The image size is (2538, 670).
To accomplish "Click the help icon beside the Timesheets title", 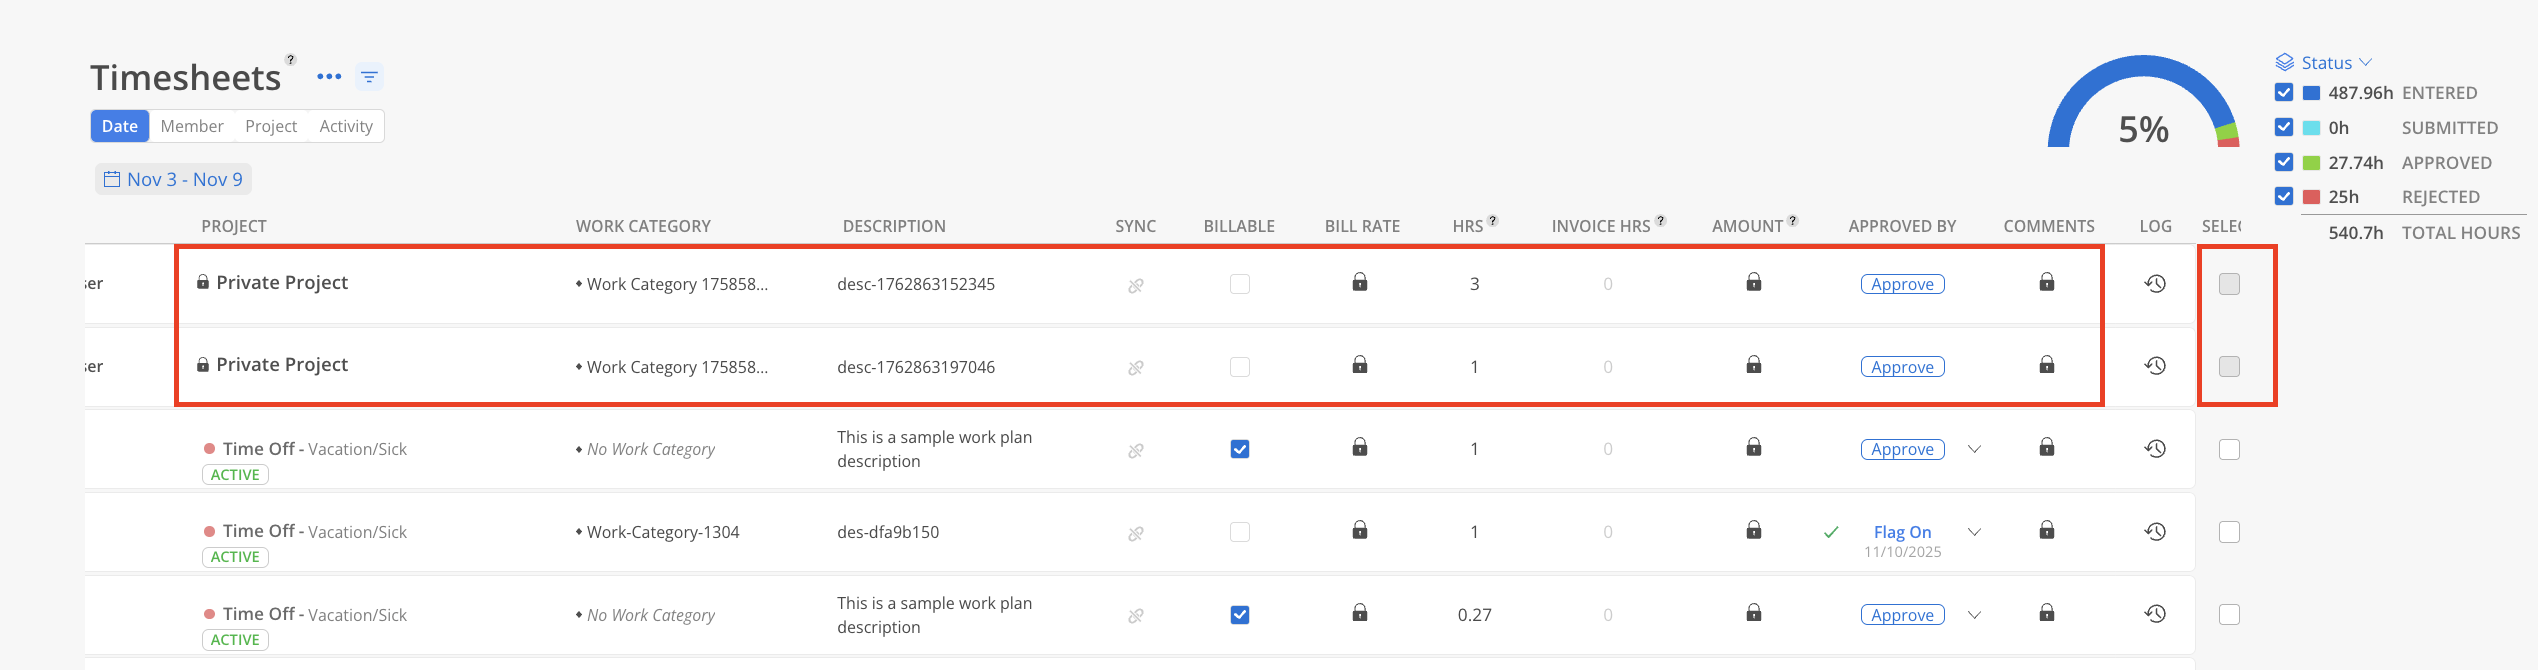I will point(291,60).
